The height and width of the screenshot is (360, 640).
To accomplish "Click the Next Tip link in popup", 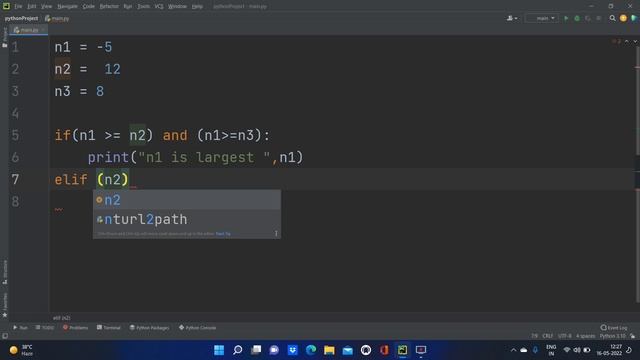I will click(x=223, y=234).
